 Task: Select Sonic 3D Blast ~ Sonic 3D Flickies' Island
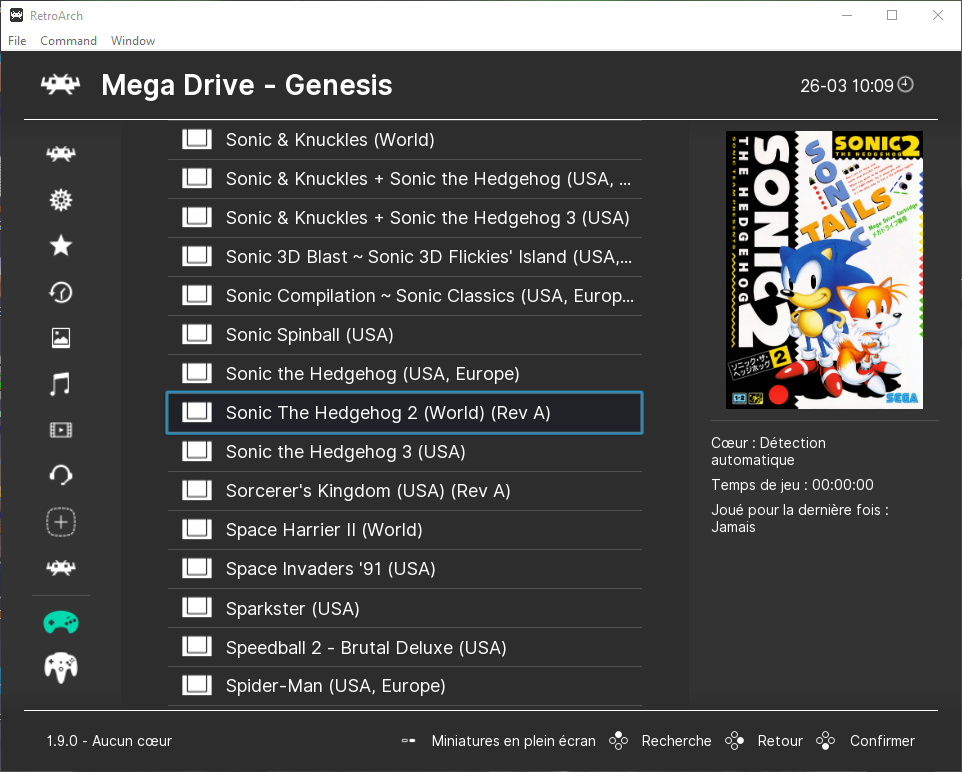pos(404,257)
